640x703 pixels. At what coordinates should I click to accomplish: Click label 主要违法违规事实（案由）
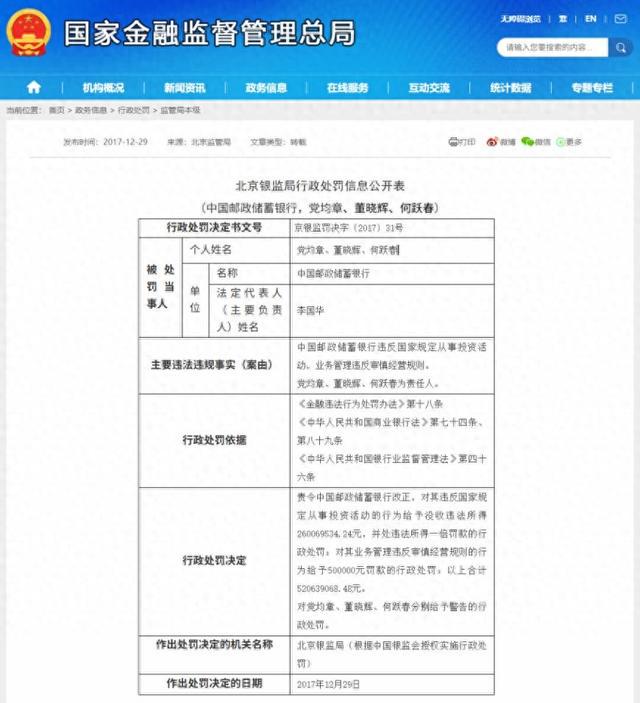point(214,365)
